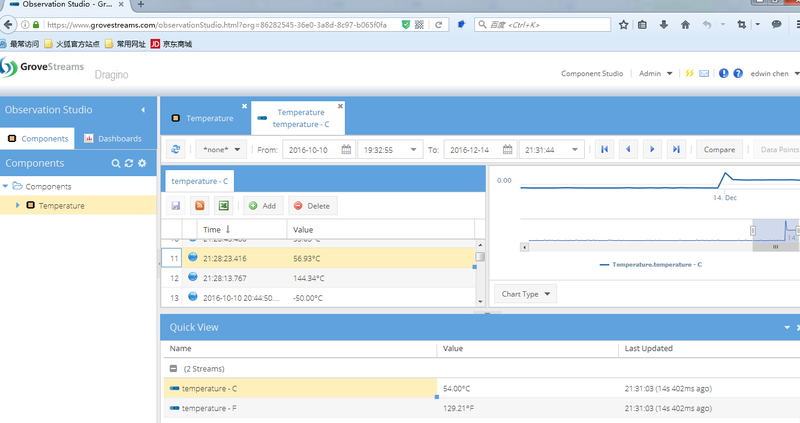This screenshot has height=423, width=800.
Task: Go to next time range arrow
Action: pyautogui.click(x=652, y=150)
